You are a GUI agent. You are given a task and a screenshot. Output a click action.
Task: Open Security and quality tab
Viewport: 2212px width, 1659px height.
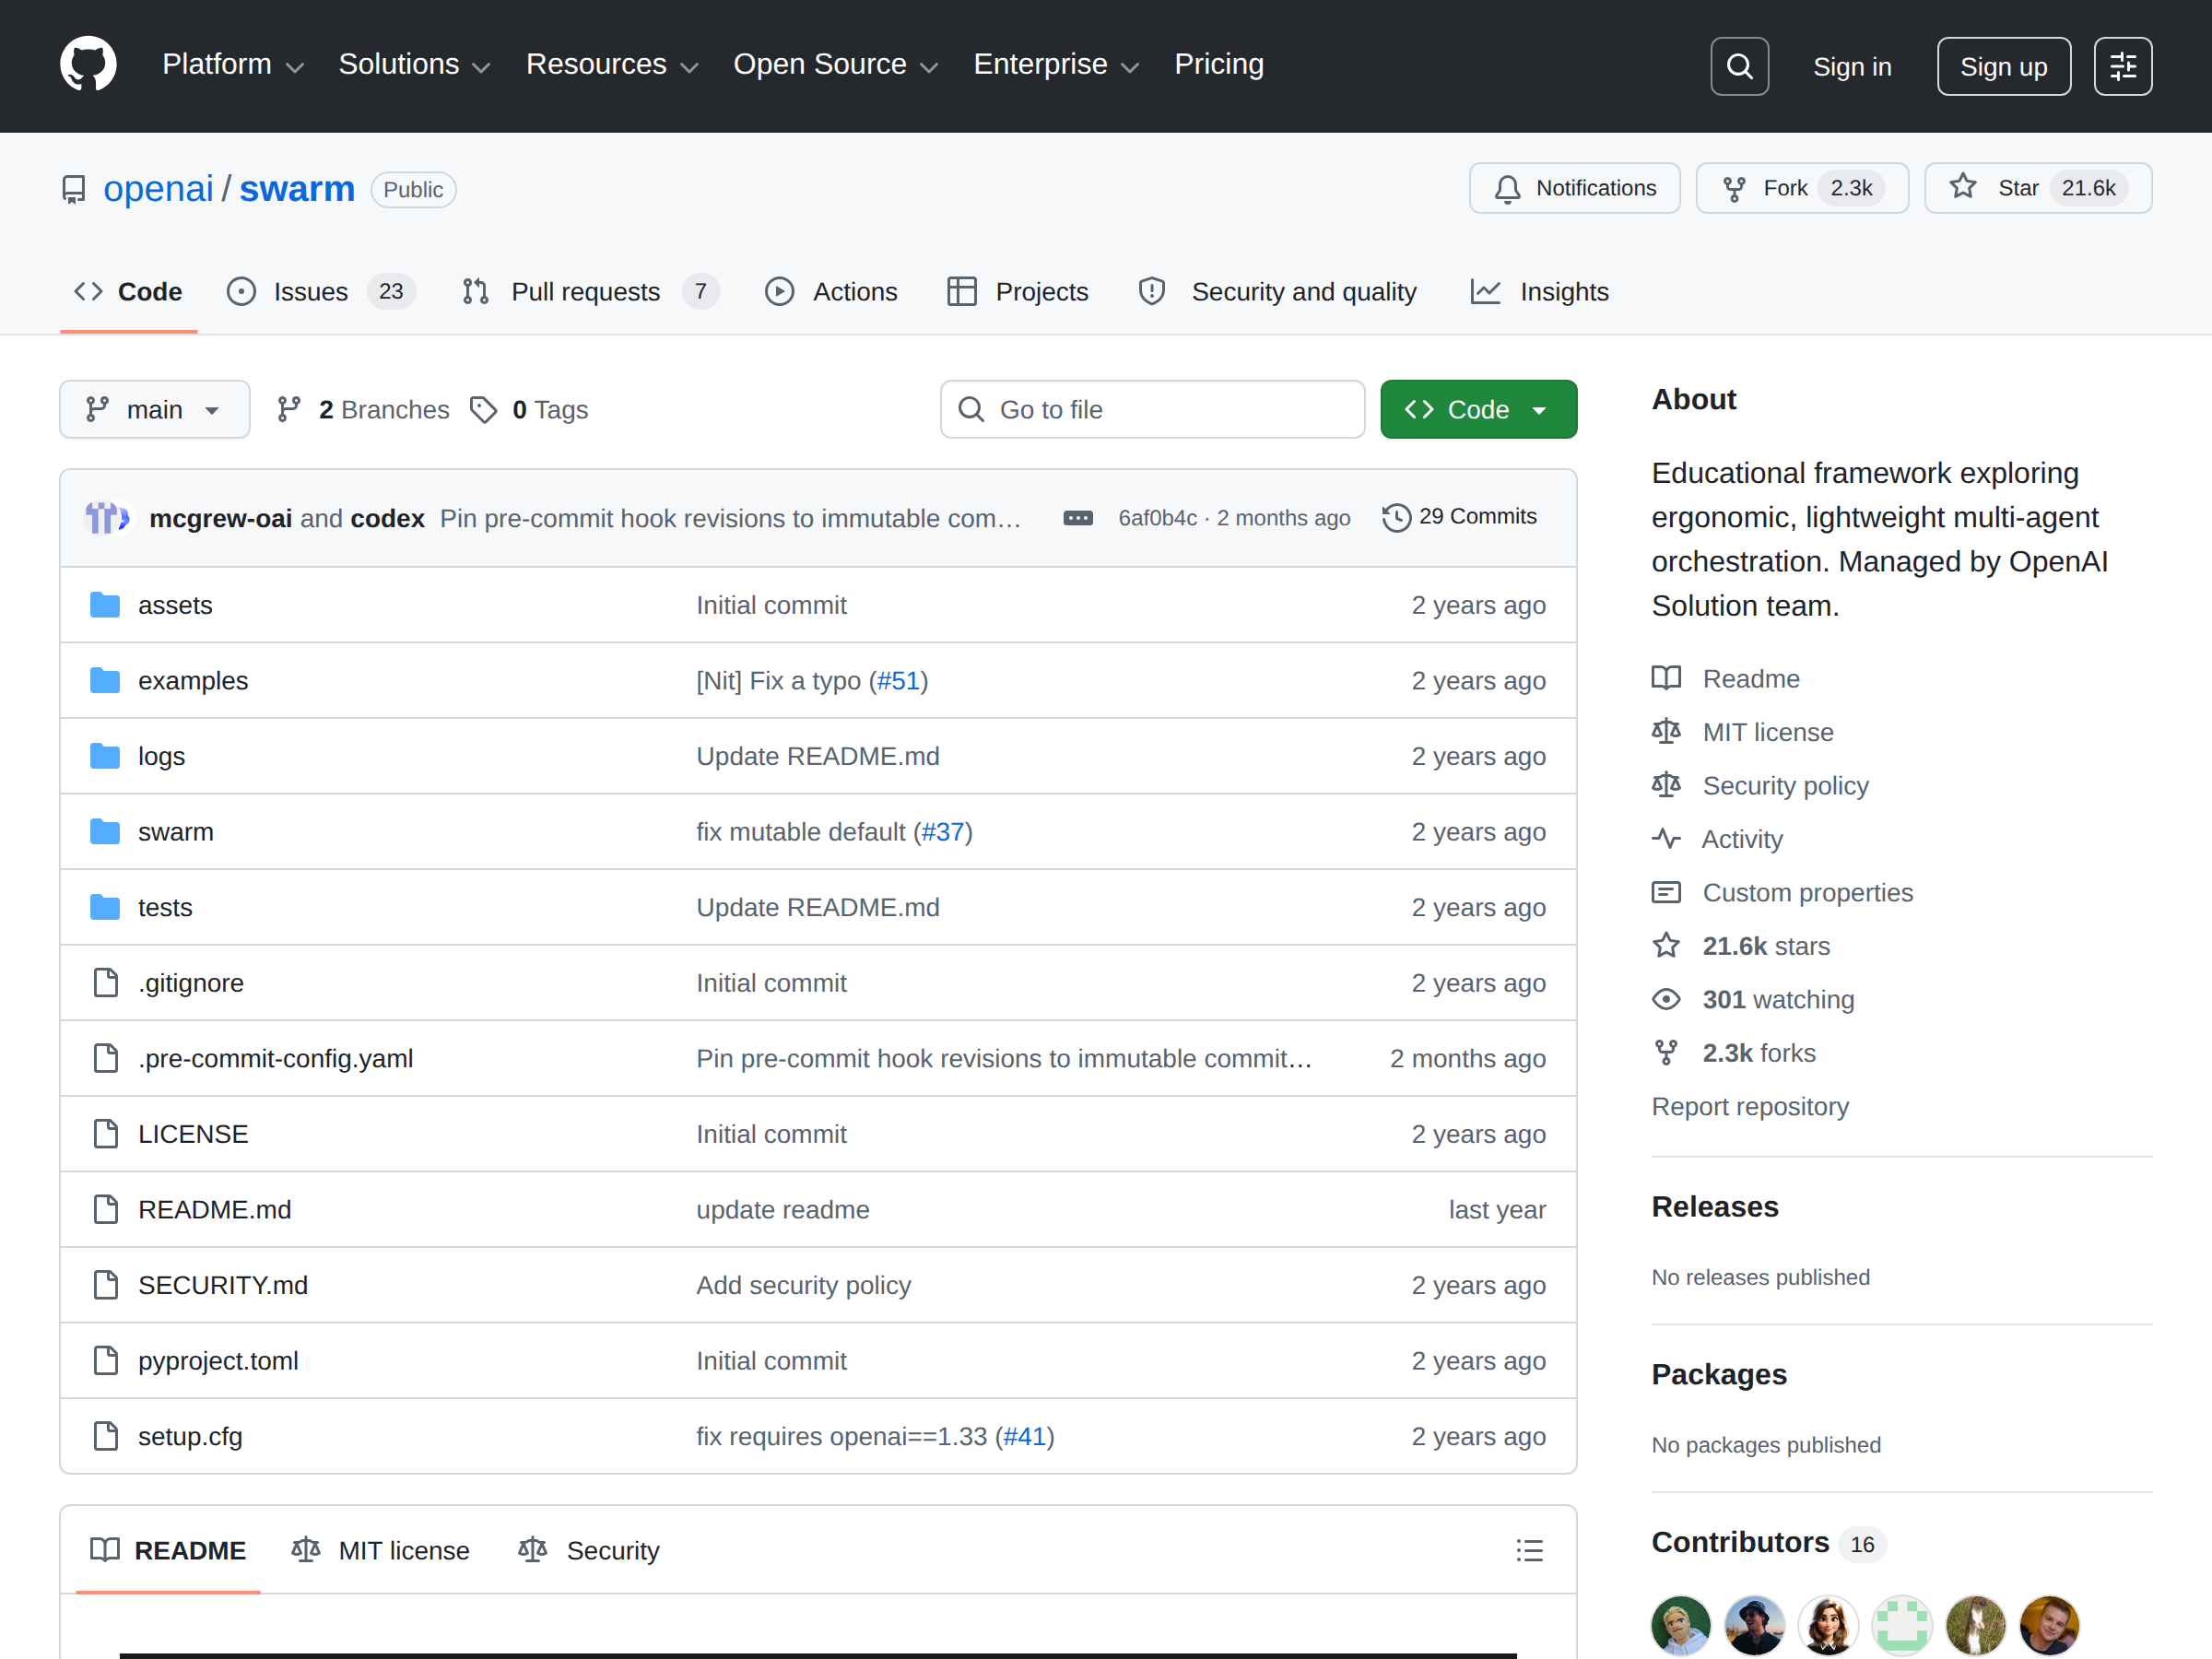[x=1277, y=292]
